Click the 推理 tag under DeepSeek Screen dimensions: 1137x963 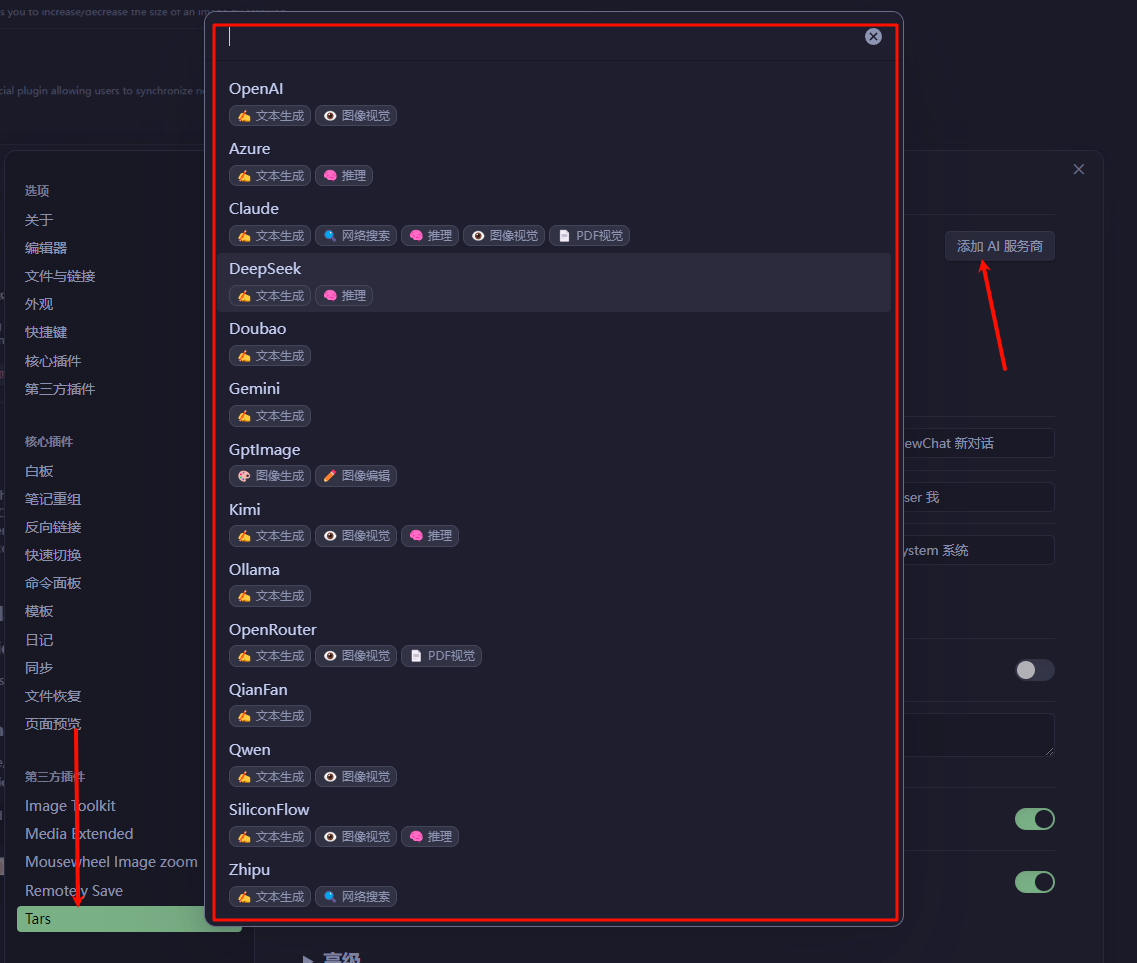click(x=344, y=296)
